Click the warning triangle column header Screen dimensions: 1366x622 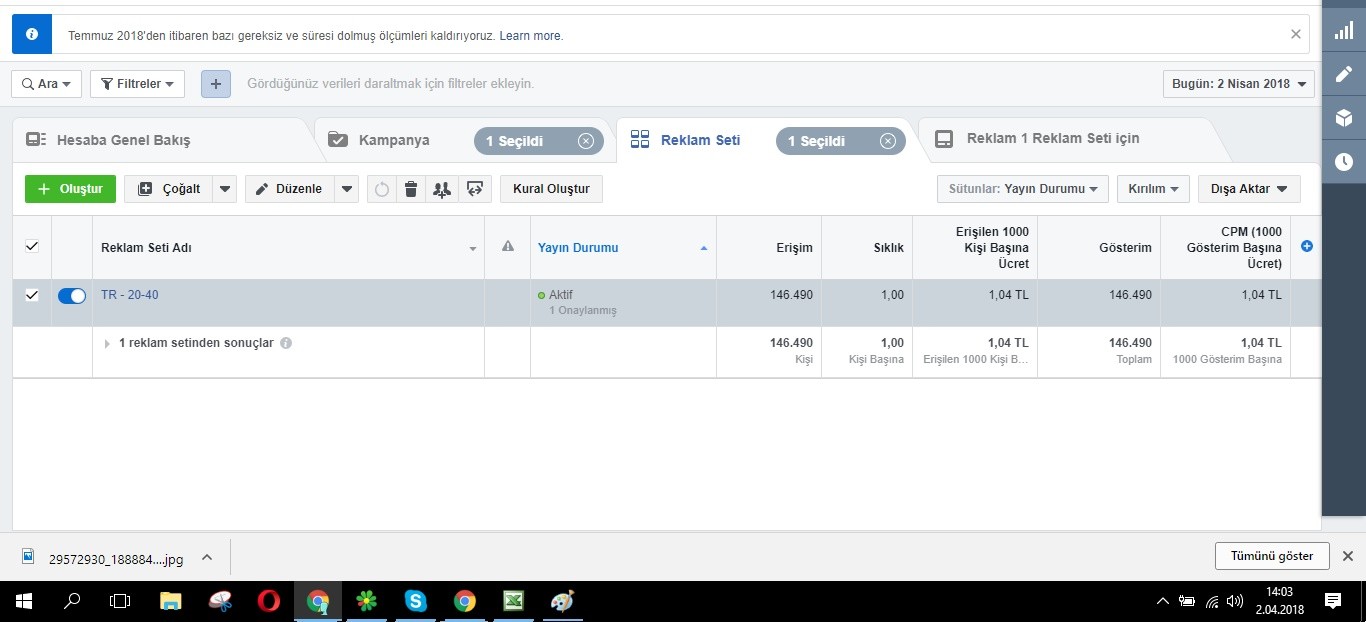pyautogui.click(x=507, y=246)
